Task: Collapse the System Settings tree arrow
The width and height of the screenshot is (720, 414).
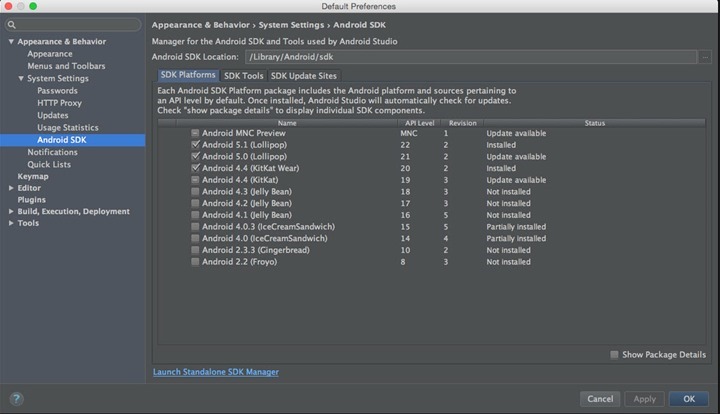Action: coord(21,78)
